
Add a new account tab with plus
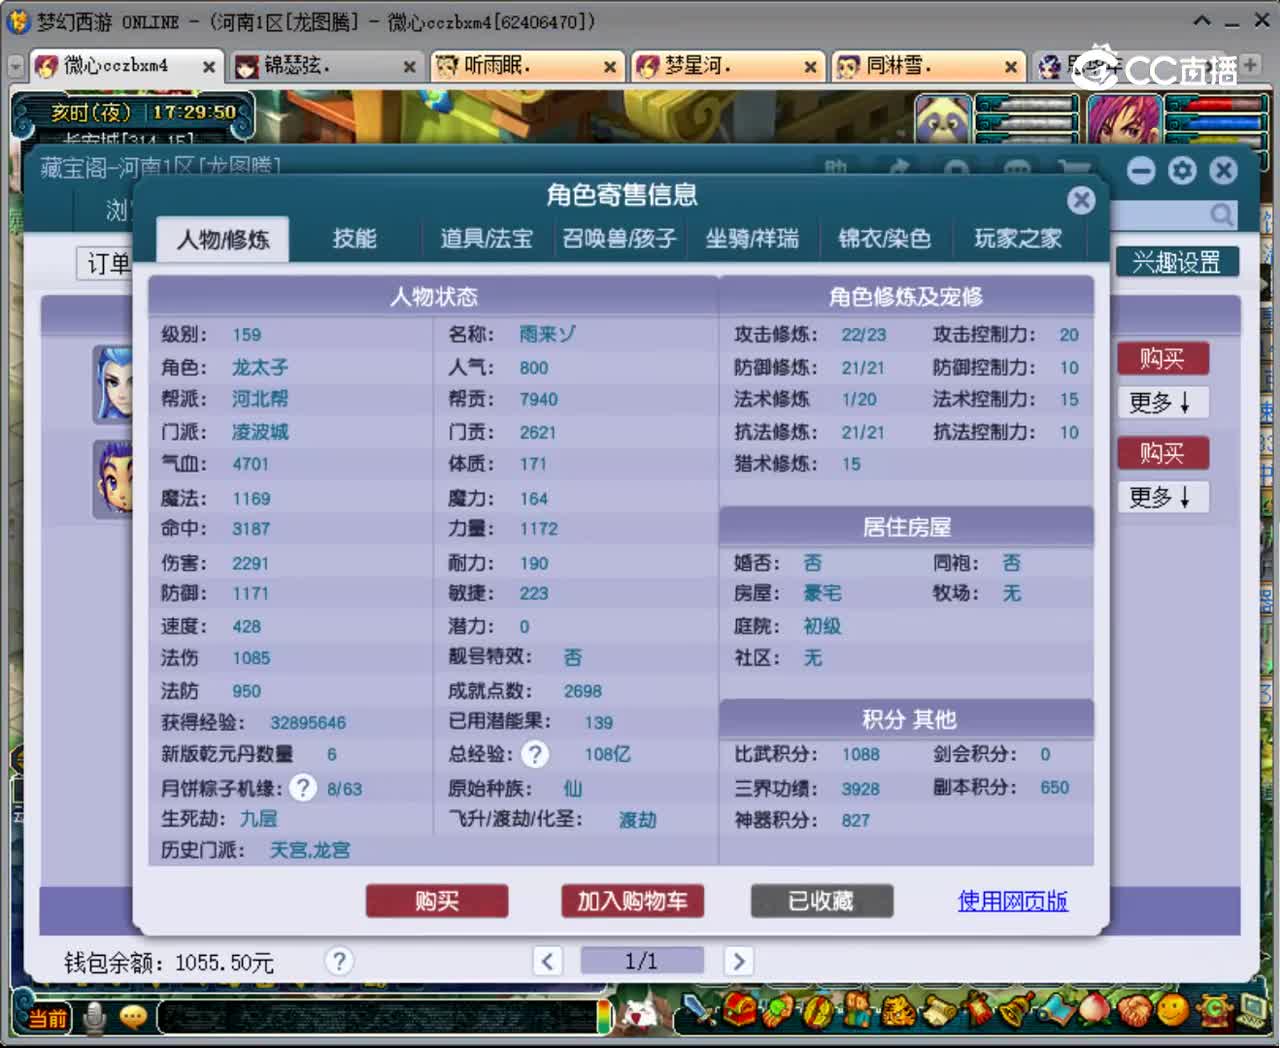1250,64
